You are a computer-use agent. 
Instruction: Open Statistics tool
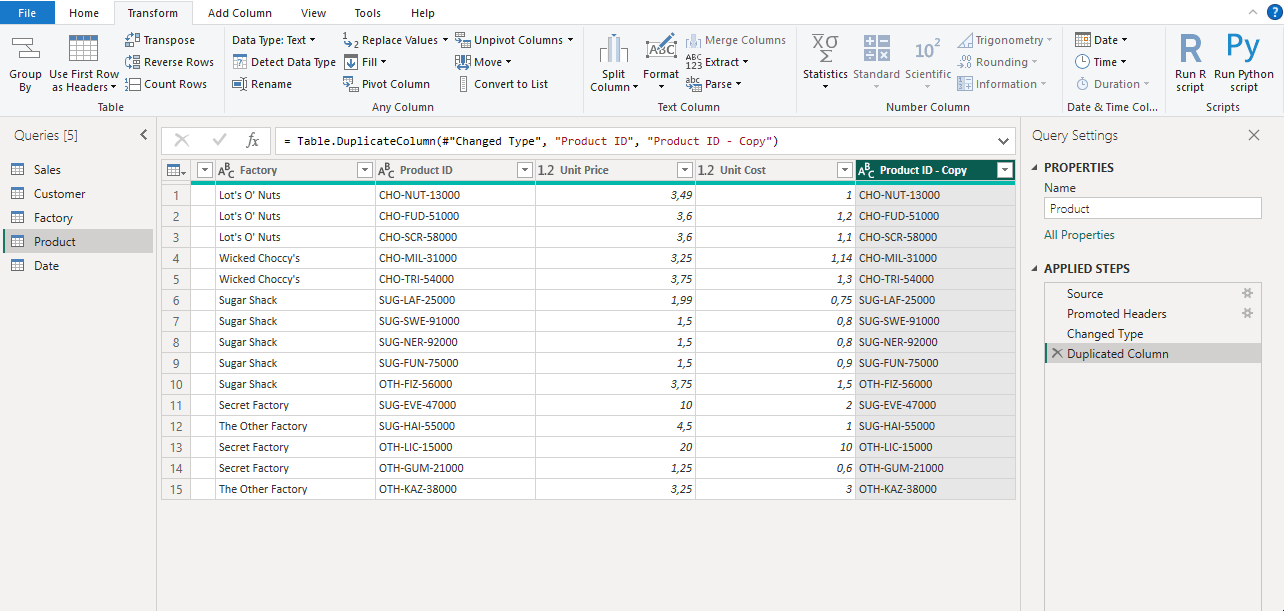coord(825,60)
